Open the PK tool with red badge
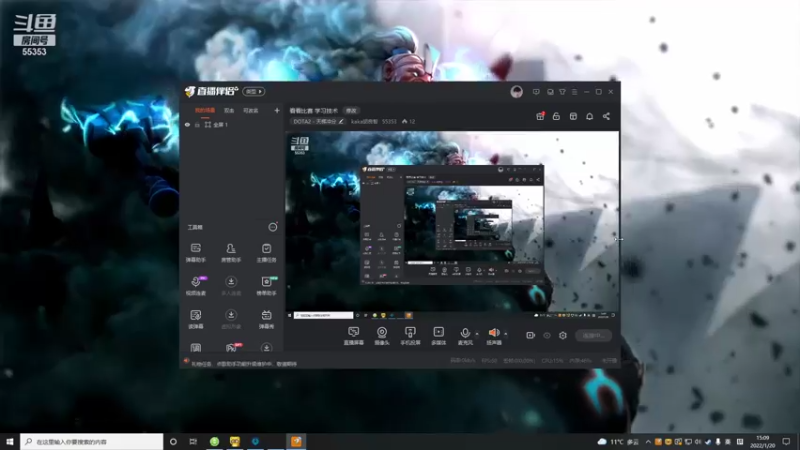The width and height of the screenshot is (800, 450). point(232,347)
